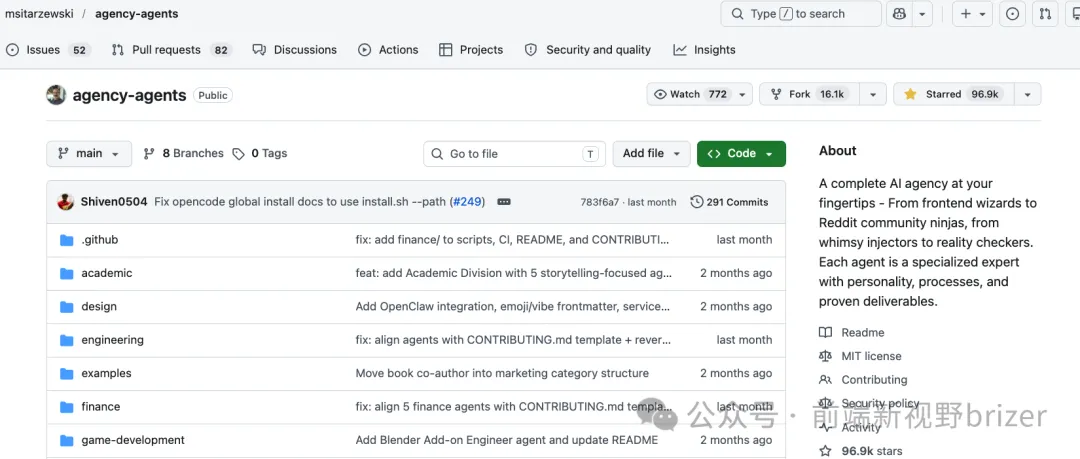This screenshot has height=459, width=1080.
Task: Click the academic folder icon
Action: pyautogui.click(x=67, y=274)
